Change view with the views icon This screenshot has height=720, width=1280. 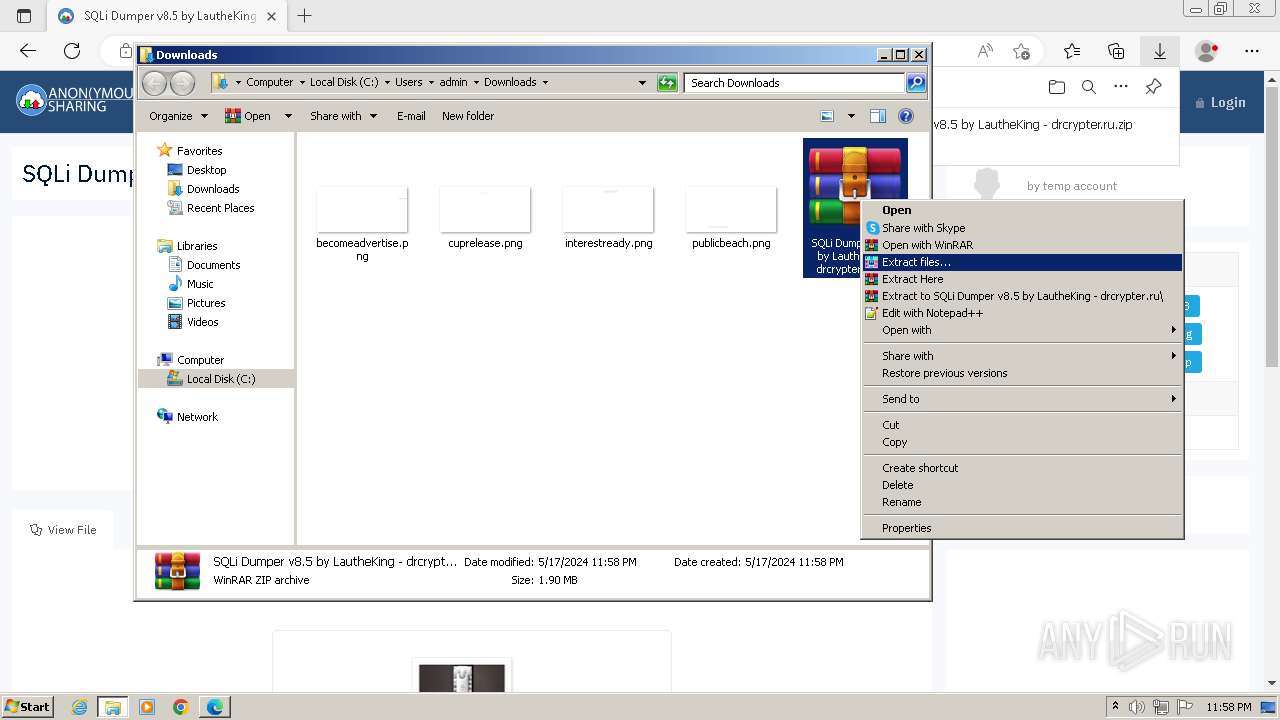tap(827, 116)
